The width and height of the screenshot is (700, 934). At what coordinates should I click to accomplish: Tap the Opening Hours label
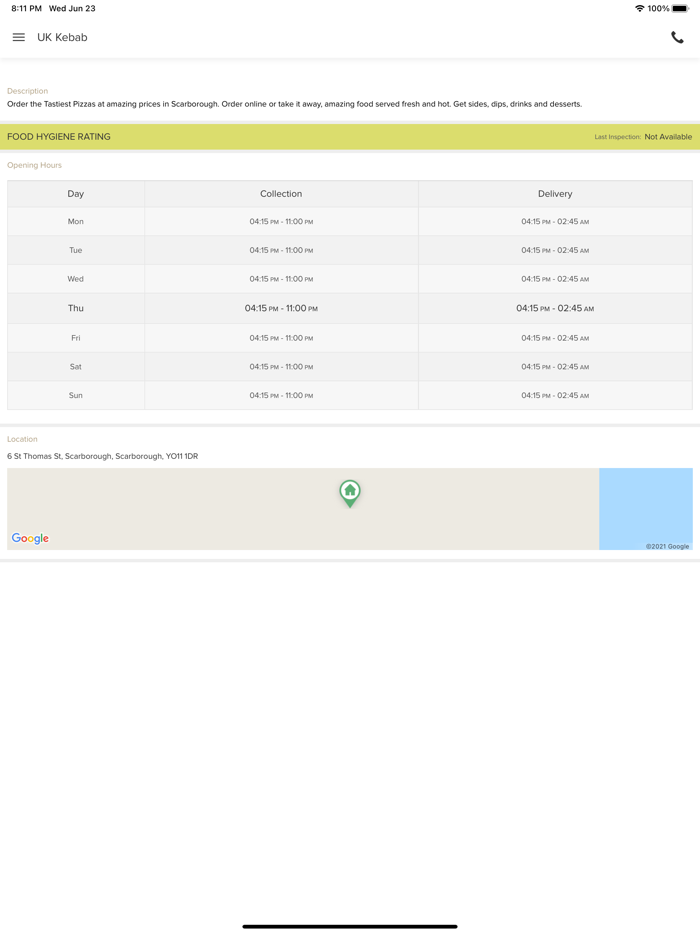coord(34,165)
